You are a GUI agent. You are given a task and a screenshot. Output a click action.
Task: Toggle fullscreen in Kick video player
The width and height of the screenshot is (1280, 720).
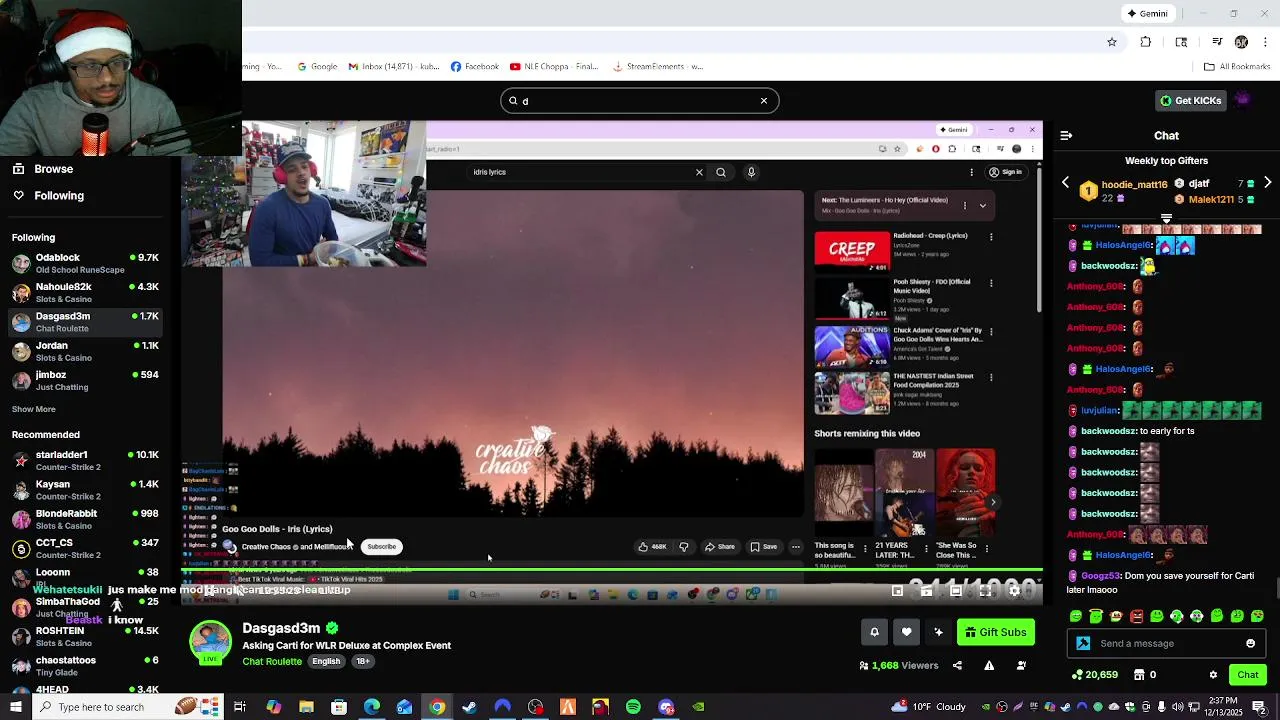click(985, 591)
